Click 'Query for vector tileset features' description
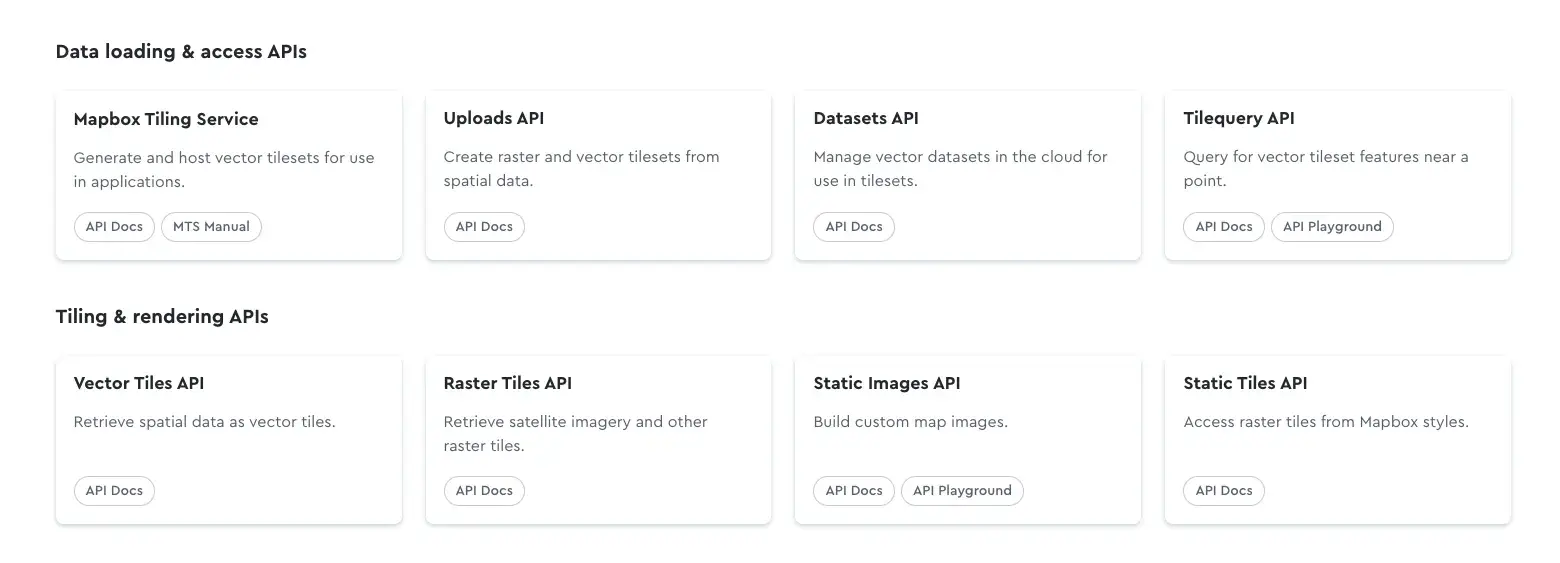Image resolution: width=1560 pixels, height=563 pixels. coord(1326,169)
